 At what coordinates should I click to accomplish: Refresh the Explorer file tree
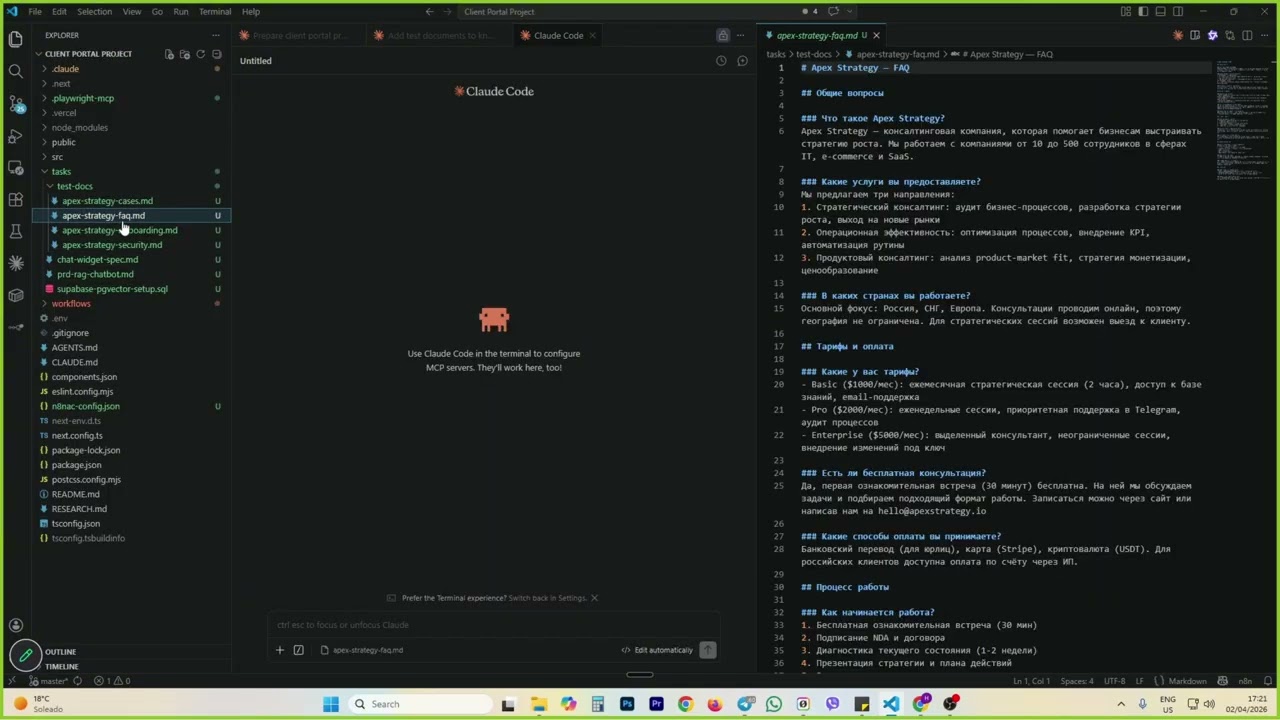point(200,54)
